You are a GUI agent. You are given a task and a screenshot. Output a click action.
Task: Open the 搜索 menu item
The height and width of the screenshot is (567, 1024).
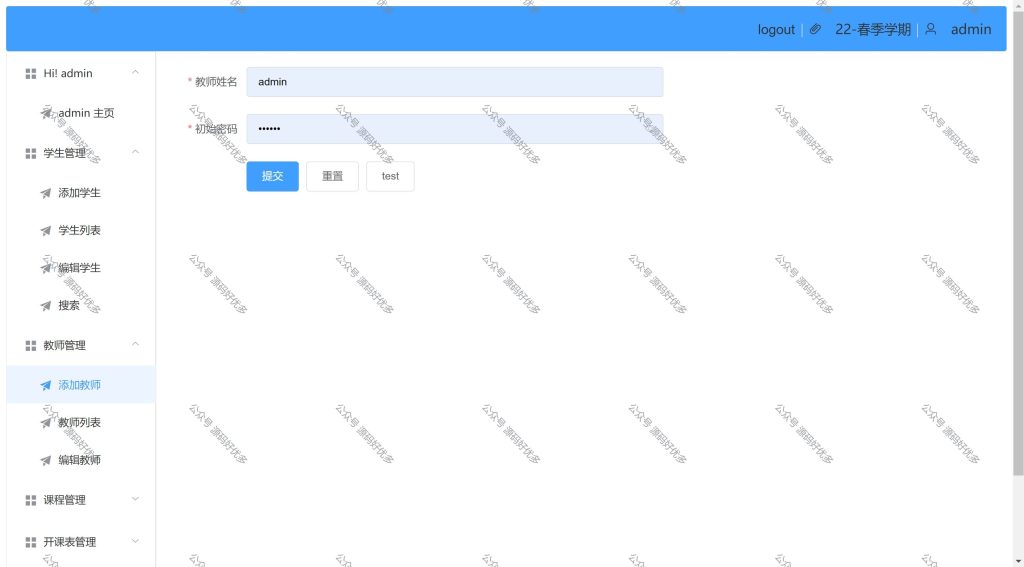click(x=81, y=305)
